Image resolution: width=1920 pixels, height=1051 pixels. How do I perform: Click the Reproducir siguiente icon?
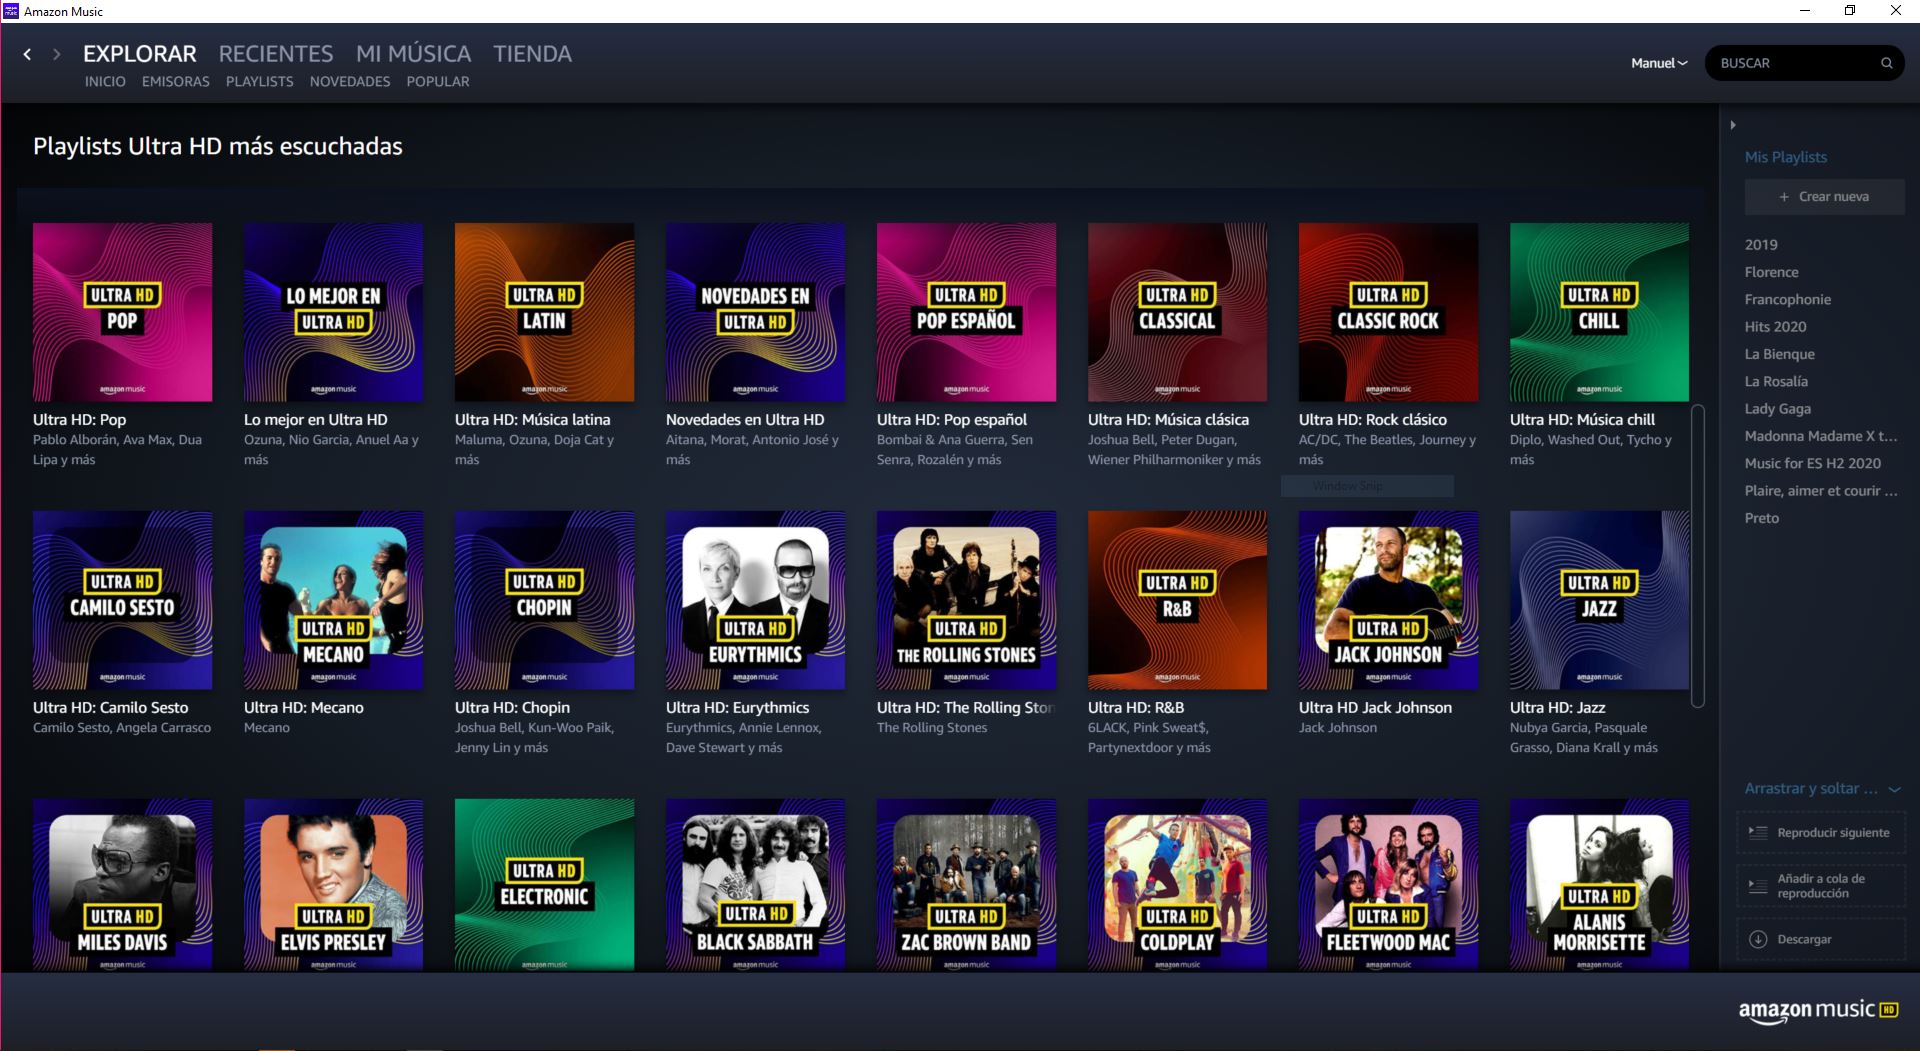(x=1757, y=832)
